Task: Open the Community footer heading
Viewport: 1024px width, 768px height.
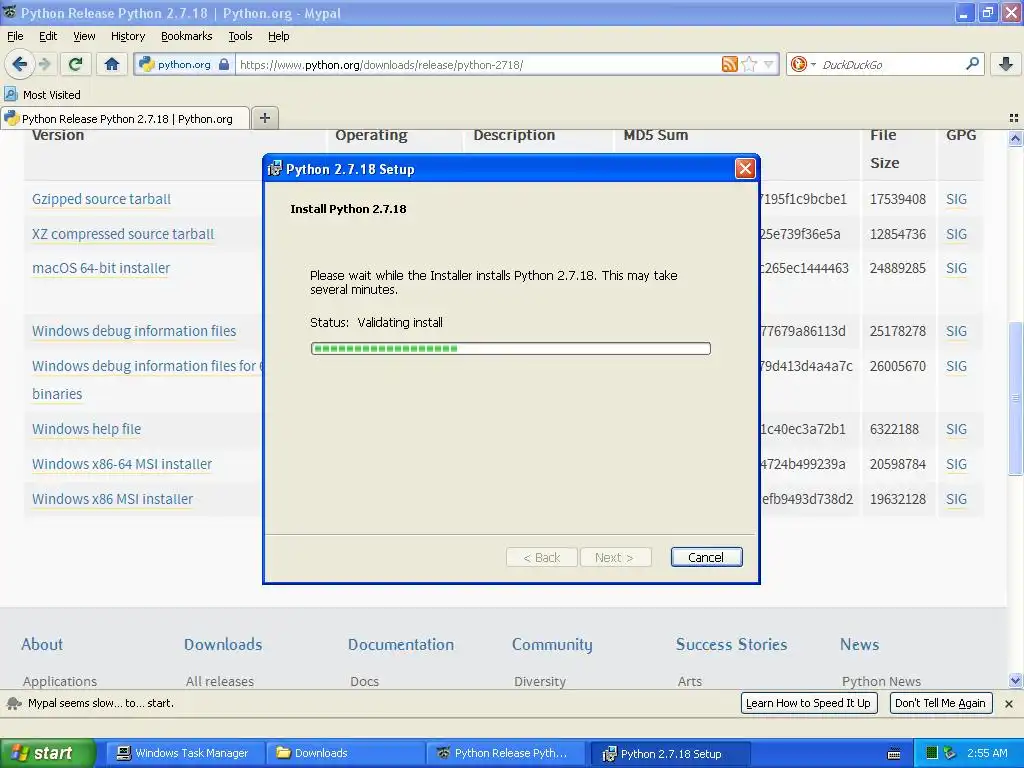Action: click(552, 645)
